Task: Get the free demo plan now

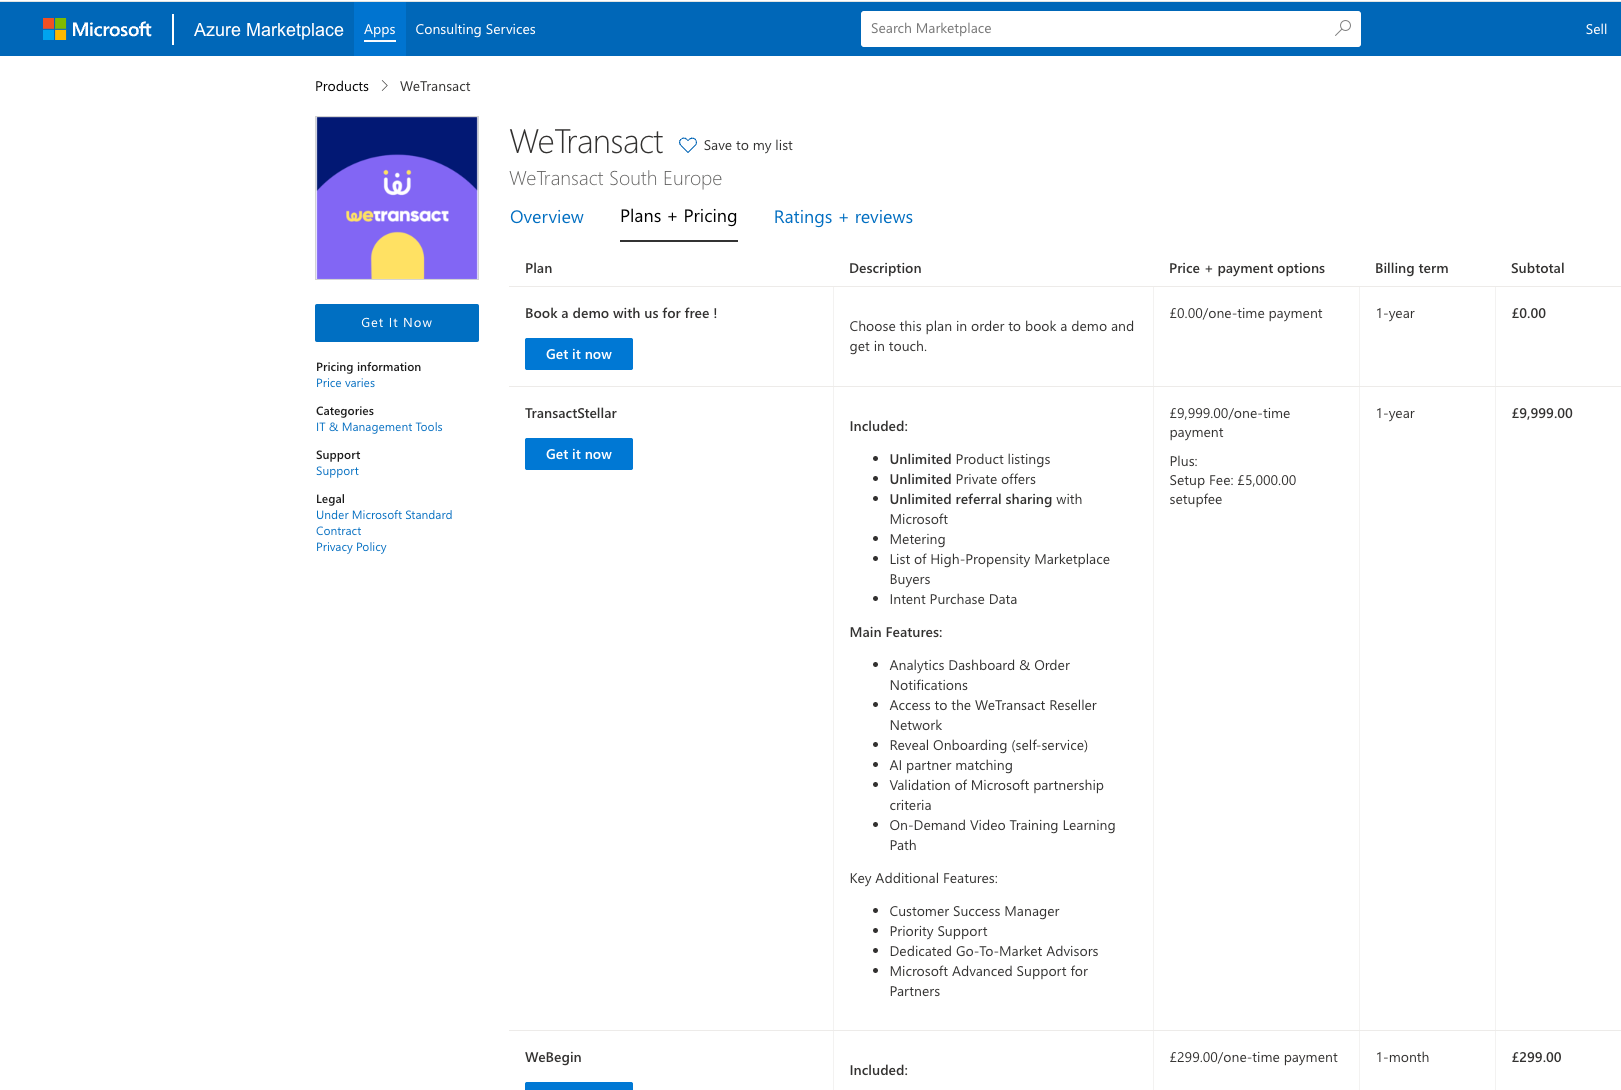Action: click(x=579, y=354)
